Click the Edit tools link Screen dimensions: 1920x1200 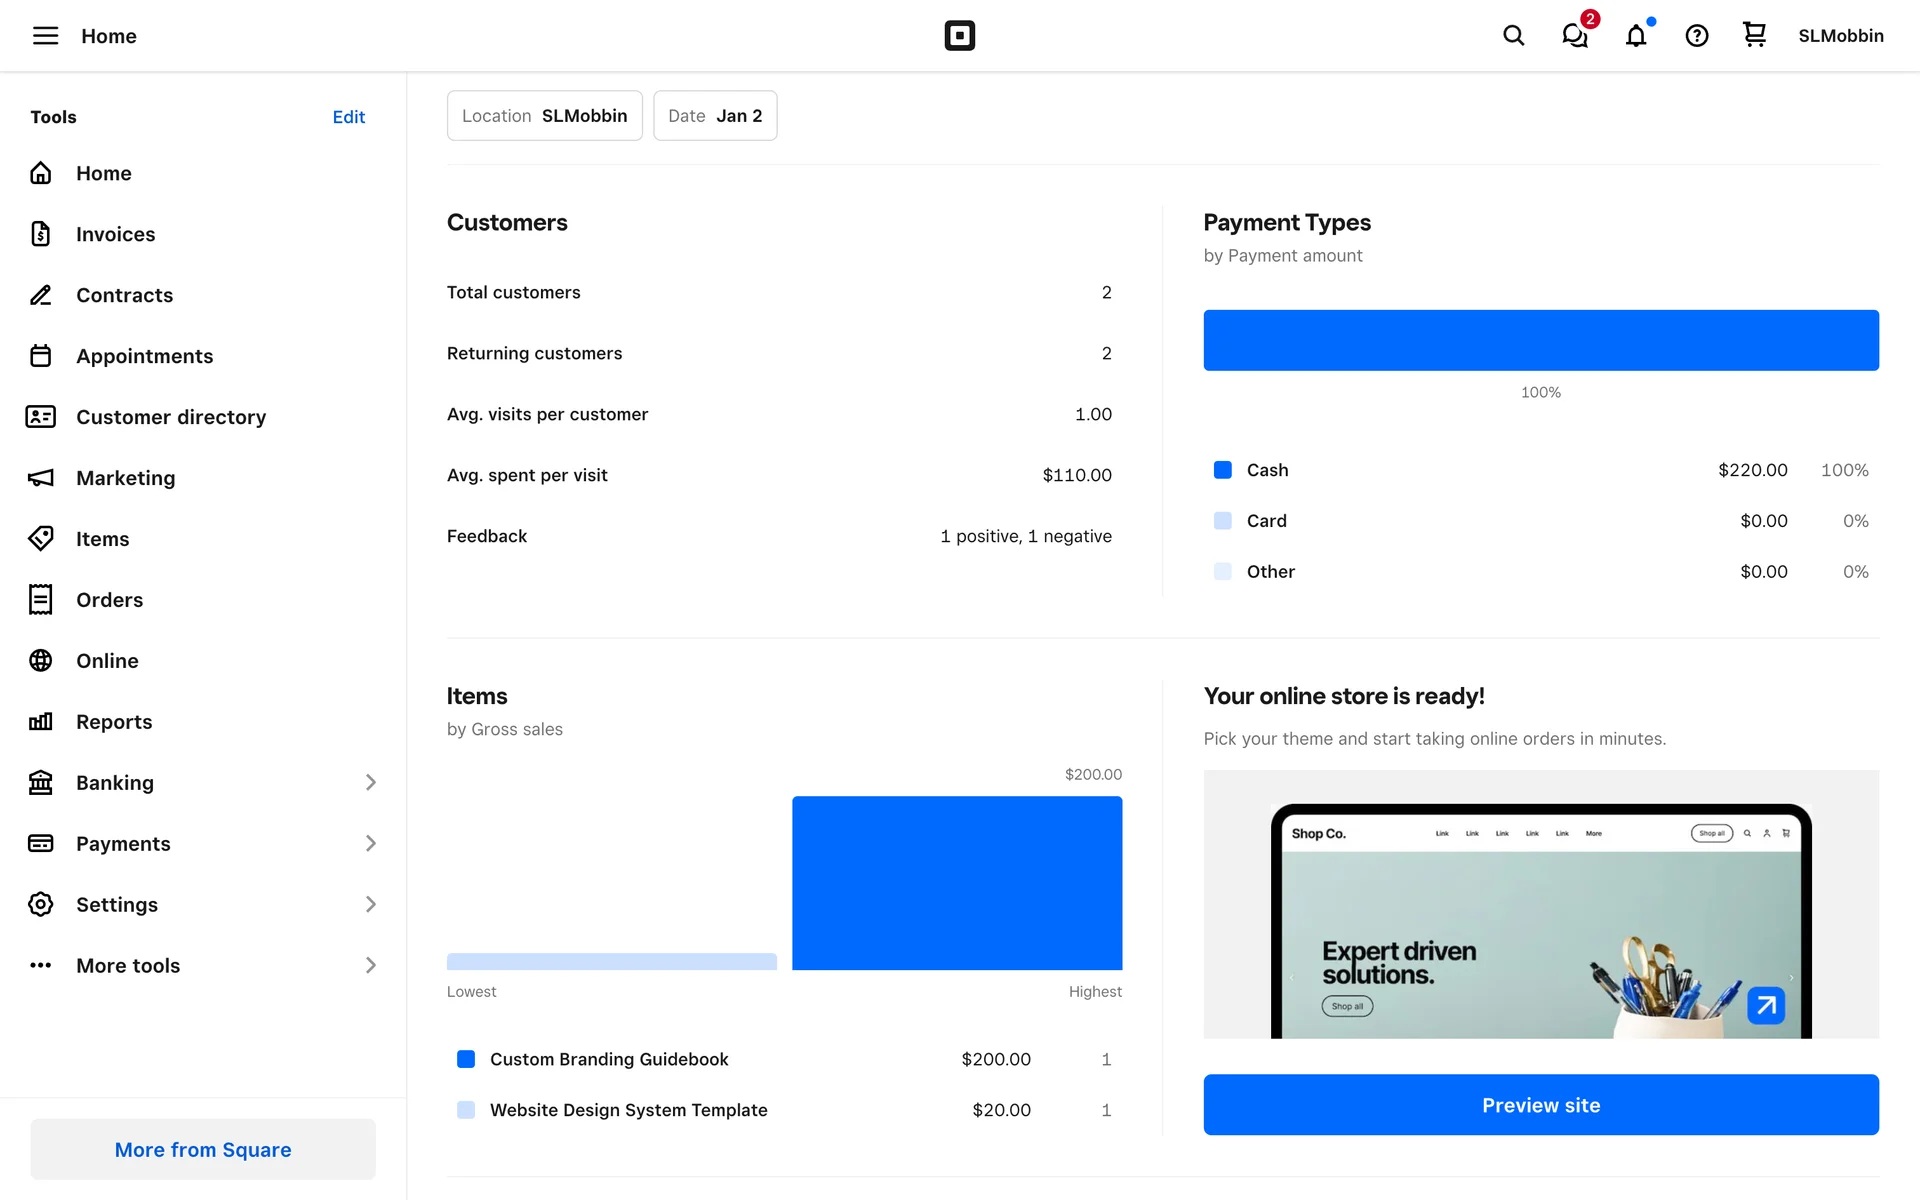(348, 117)
